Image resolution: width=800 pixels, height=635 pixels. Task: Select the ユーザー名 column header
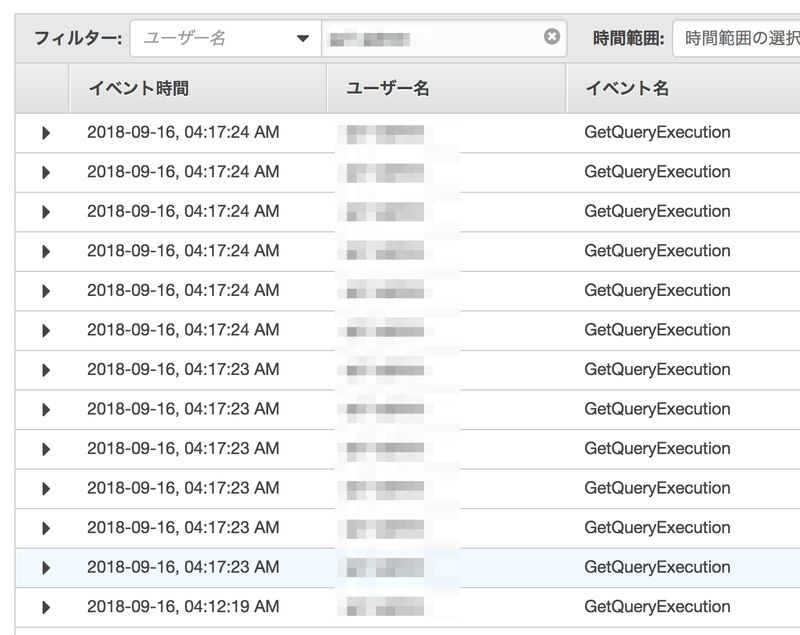point(446,88)
